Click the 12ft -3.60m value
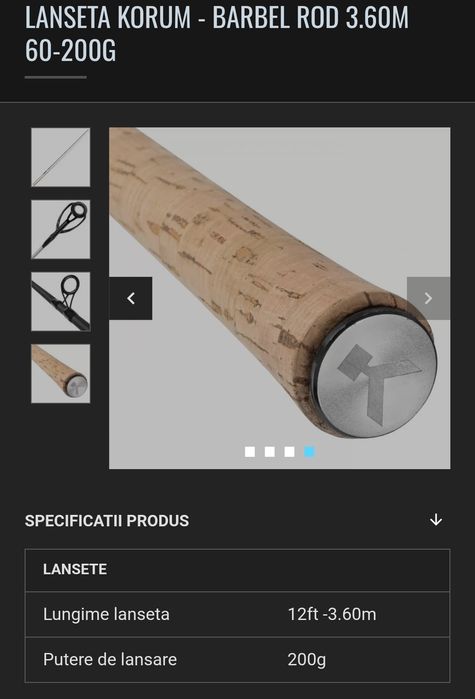The height and width of the screenshot is (699, 475). tap(332, 614)
